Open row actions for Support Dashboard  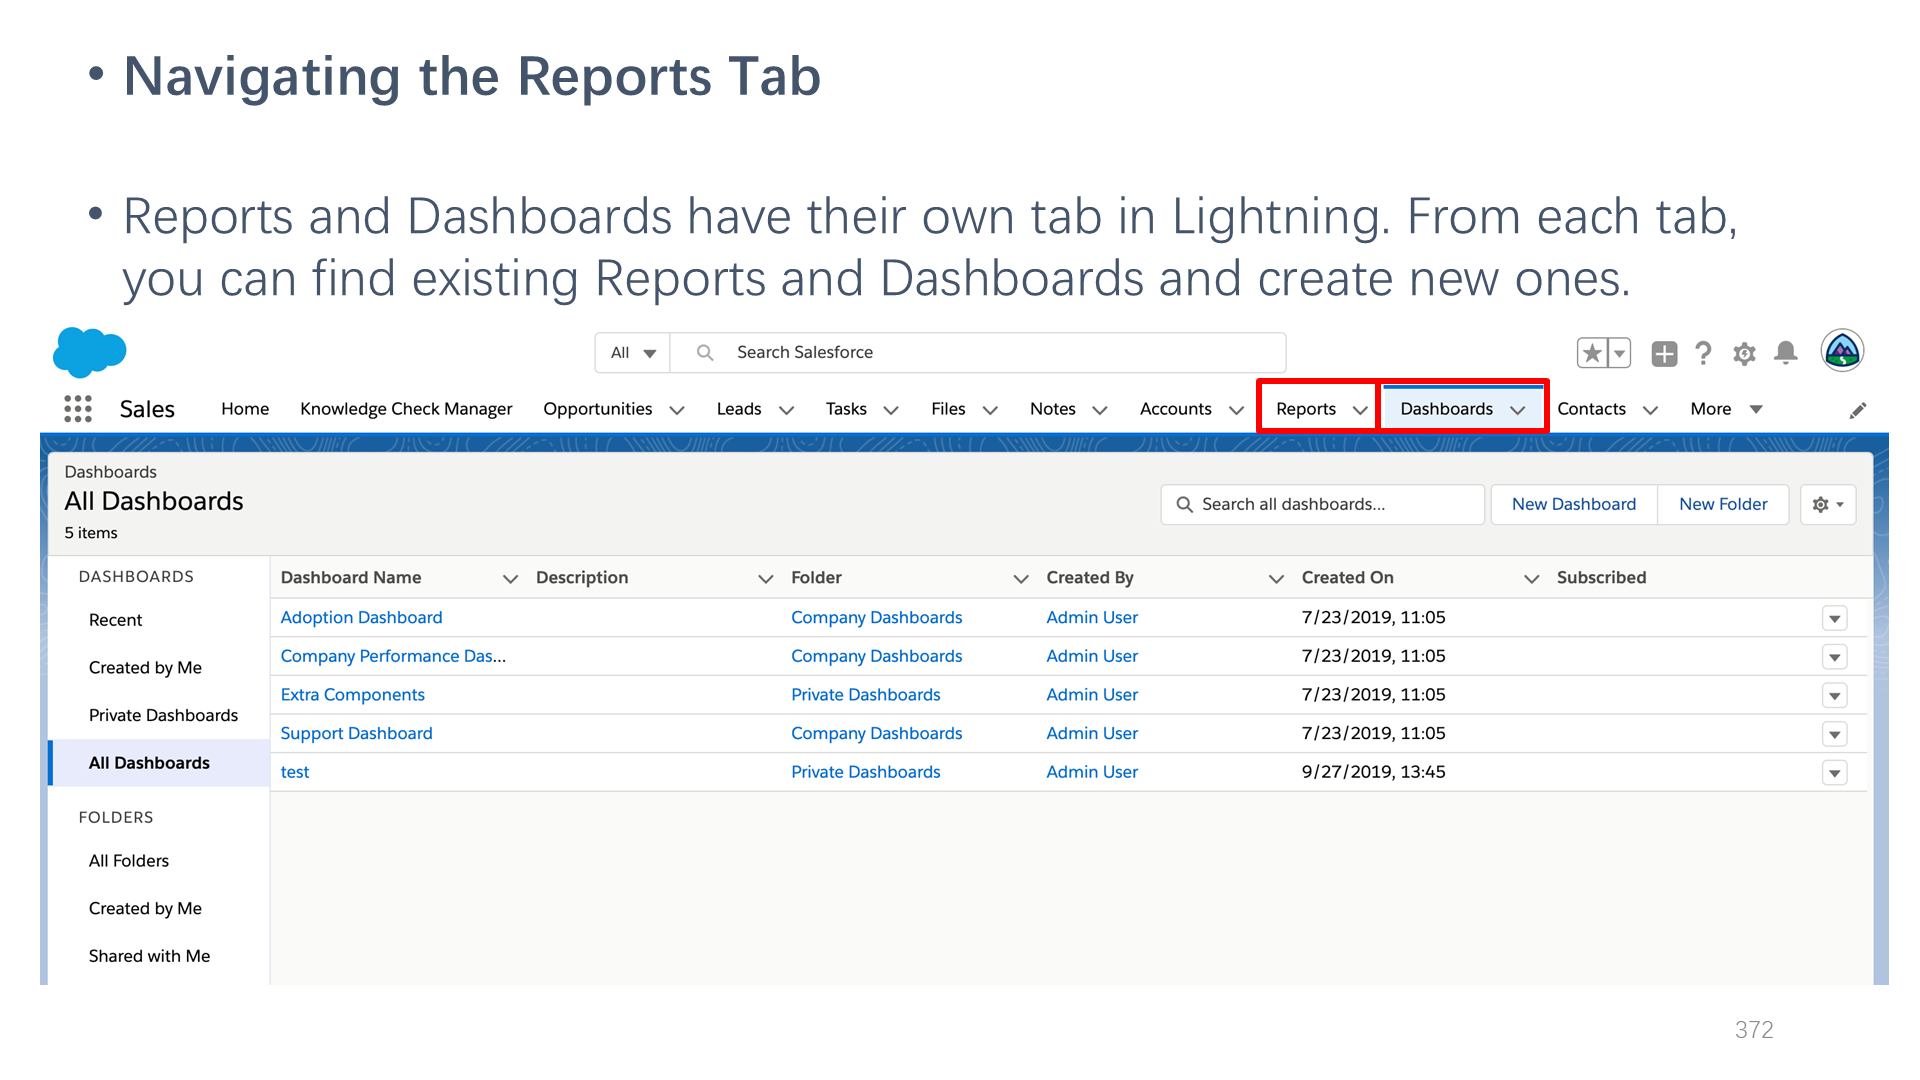click(x=1834, y=735)
